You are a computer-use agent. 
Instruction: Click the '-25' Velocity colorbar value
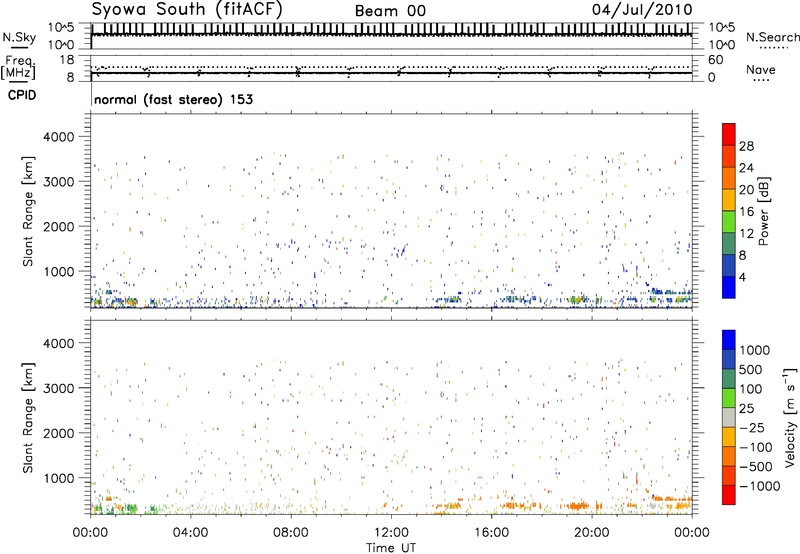pyautogui.click(x=754, y=427)
